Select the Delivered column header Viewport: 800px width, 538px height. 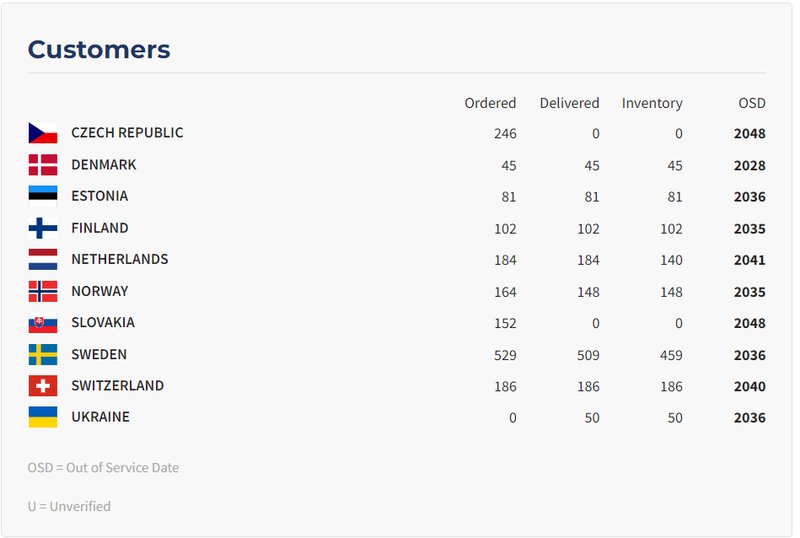[x=569, y=103]
